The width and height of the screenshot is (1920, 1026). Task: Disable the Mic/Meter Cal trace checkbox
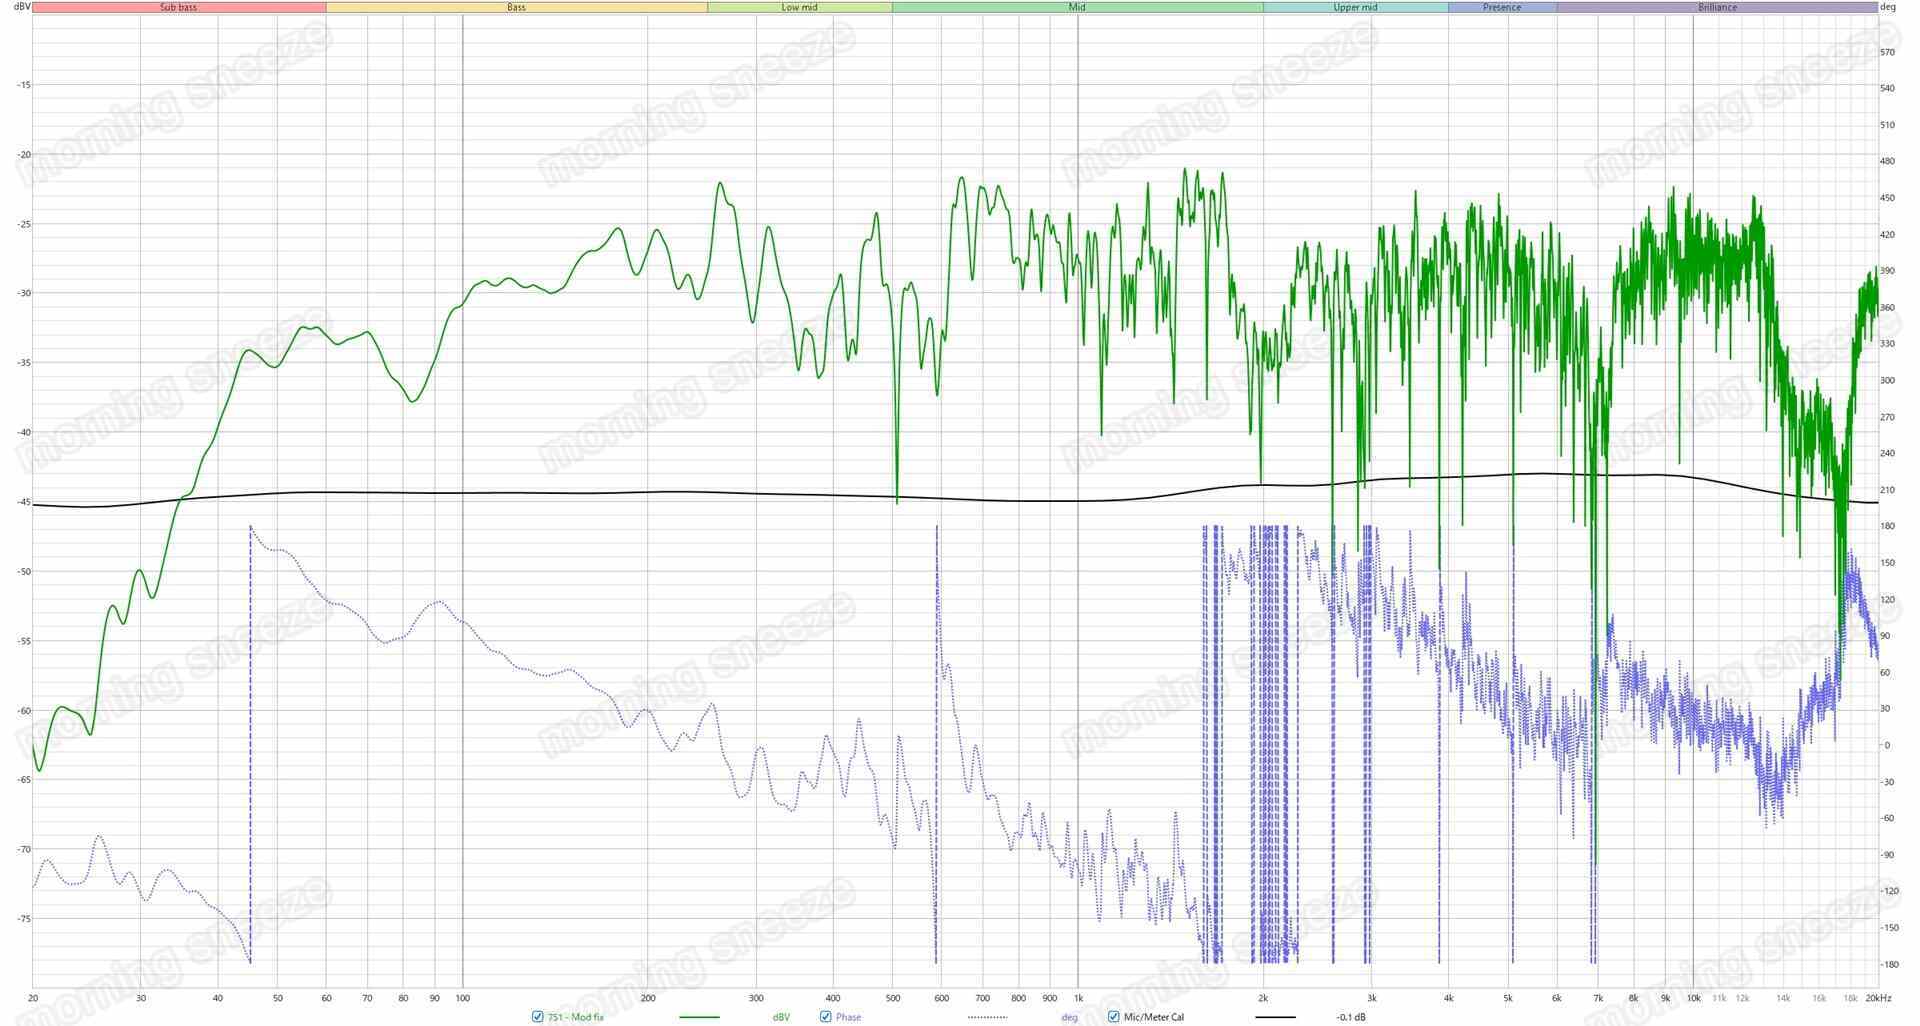tap(1114, 1017)
